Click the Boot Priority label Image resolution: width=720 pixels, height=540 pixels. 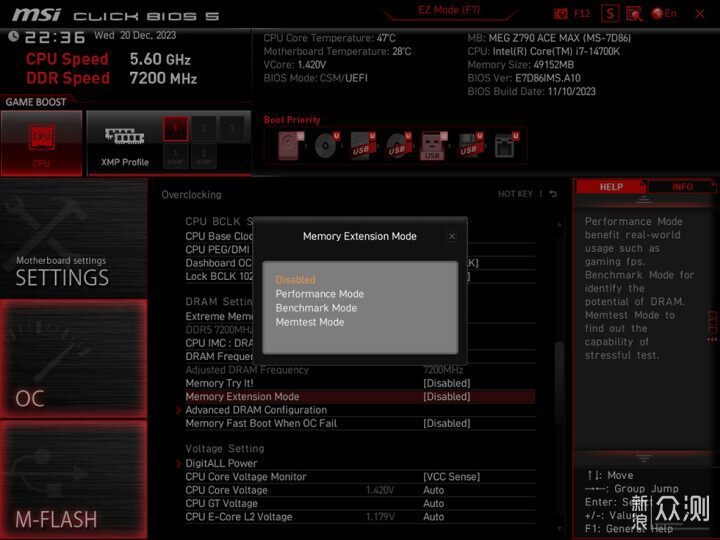tap(292, 120)
